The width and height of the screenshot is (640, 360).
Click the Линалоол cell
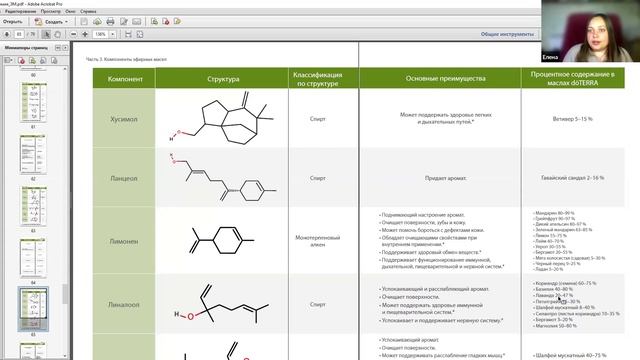click(124, 304)
